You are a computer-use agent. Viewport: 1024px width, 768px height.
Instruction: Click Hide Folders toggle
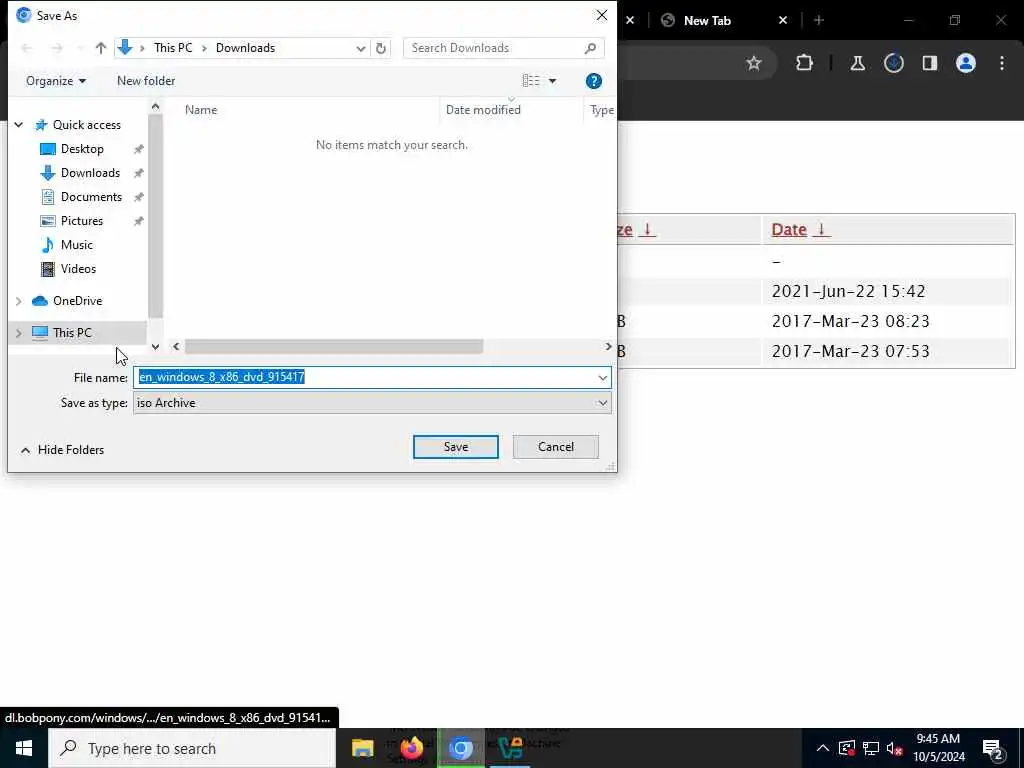[x=63, y=450]
